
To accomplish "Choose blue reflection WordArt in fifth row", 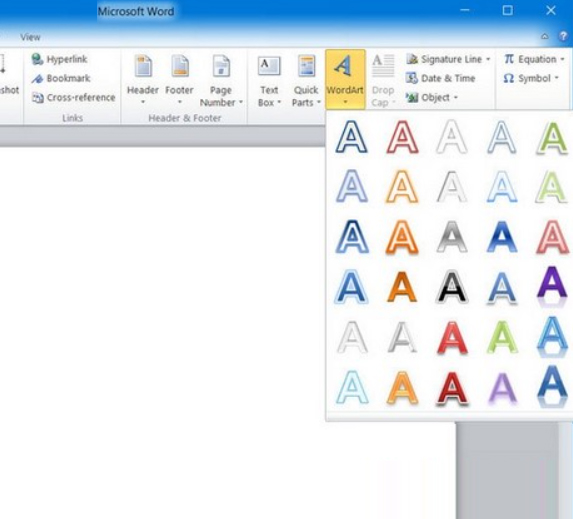I will pyautogui.click(x=553, y=336).
